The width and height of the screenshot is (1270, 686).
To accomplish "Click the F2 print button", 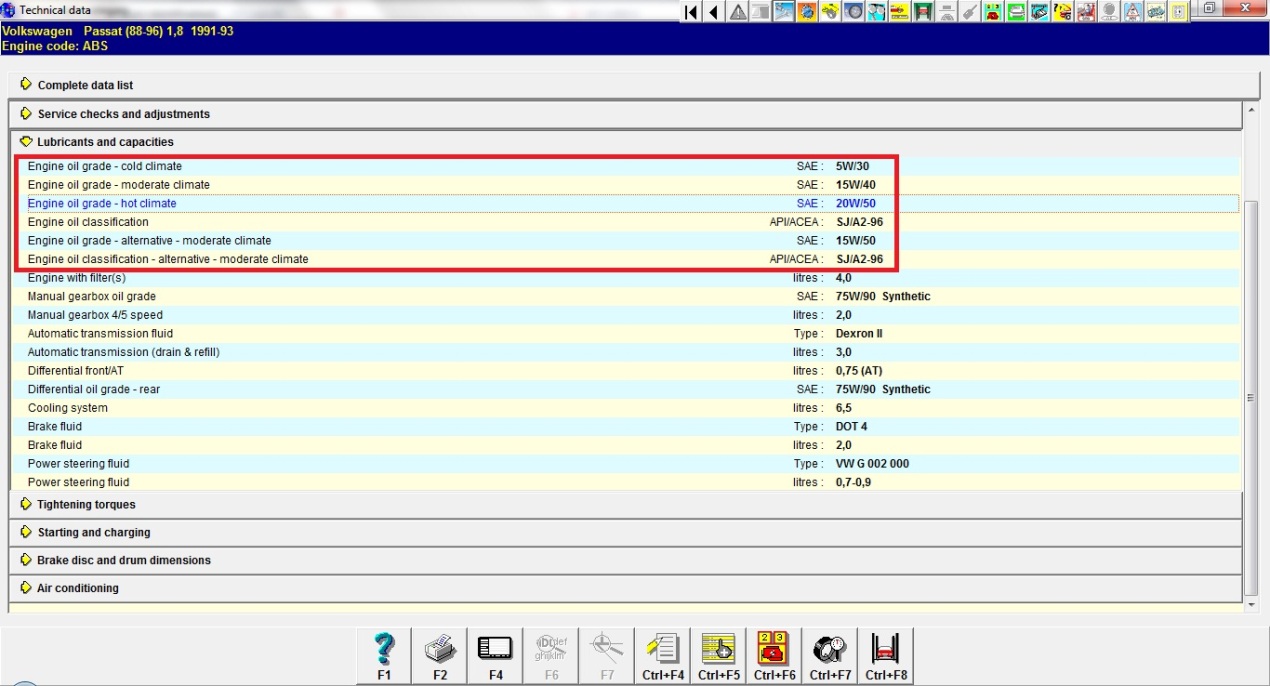I will click(x=440, y=655).
